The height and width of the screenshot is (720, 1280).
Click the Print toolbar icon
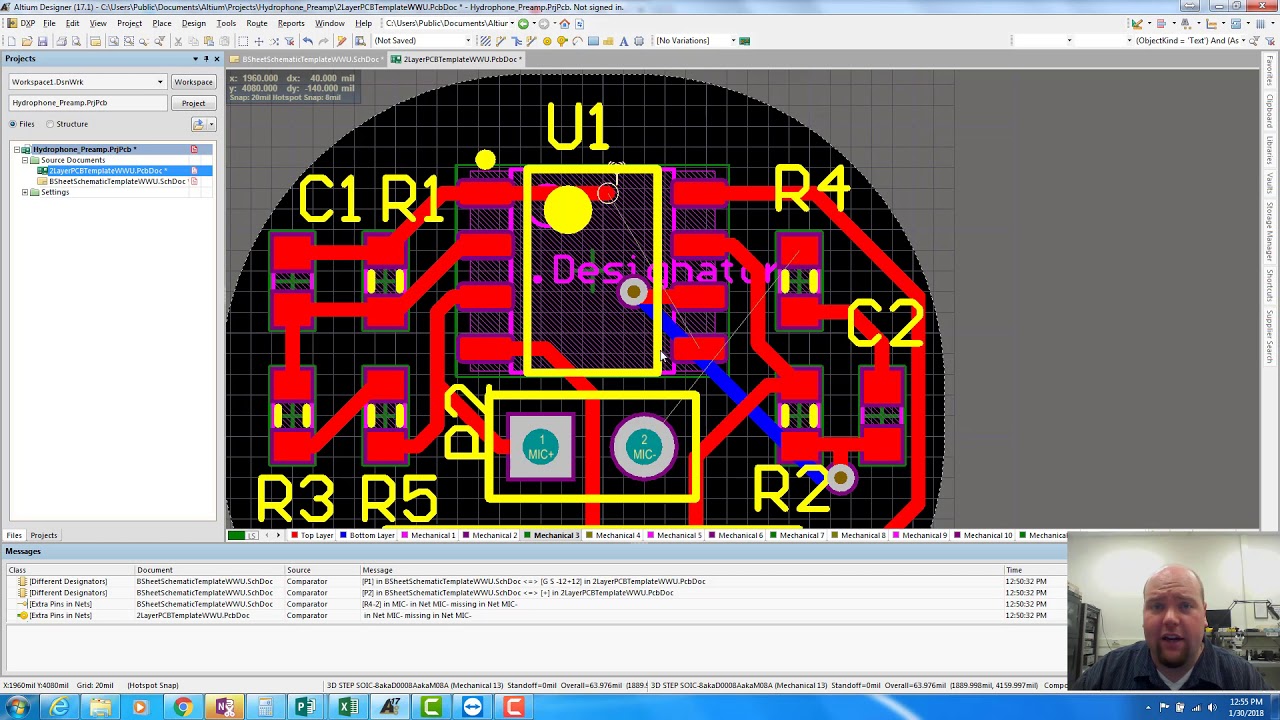61,41
